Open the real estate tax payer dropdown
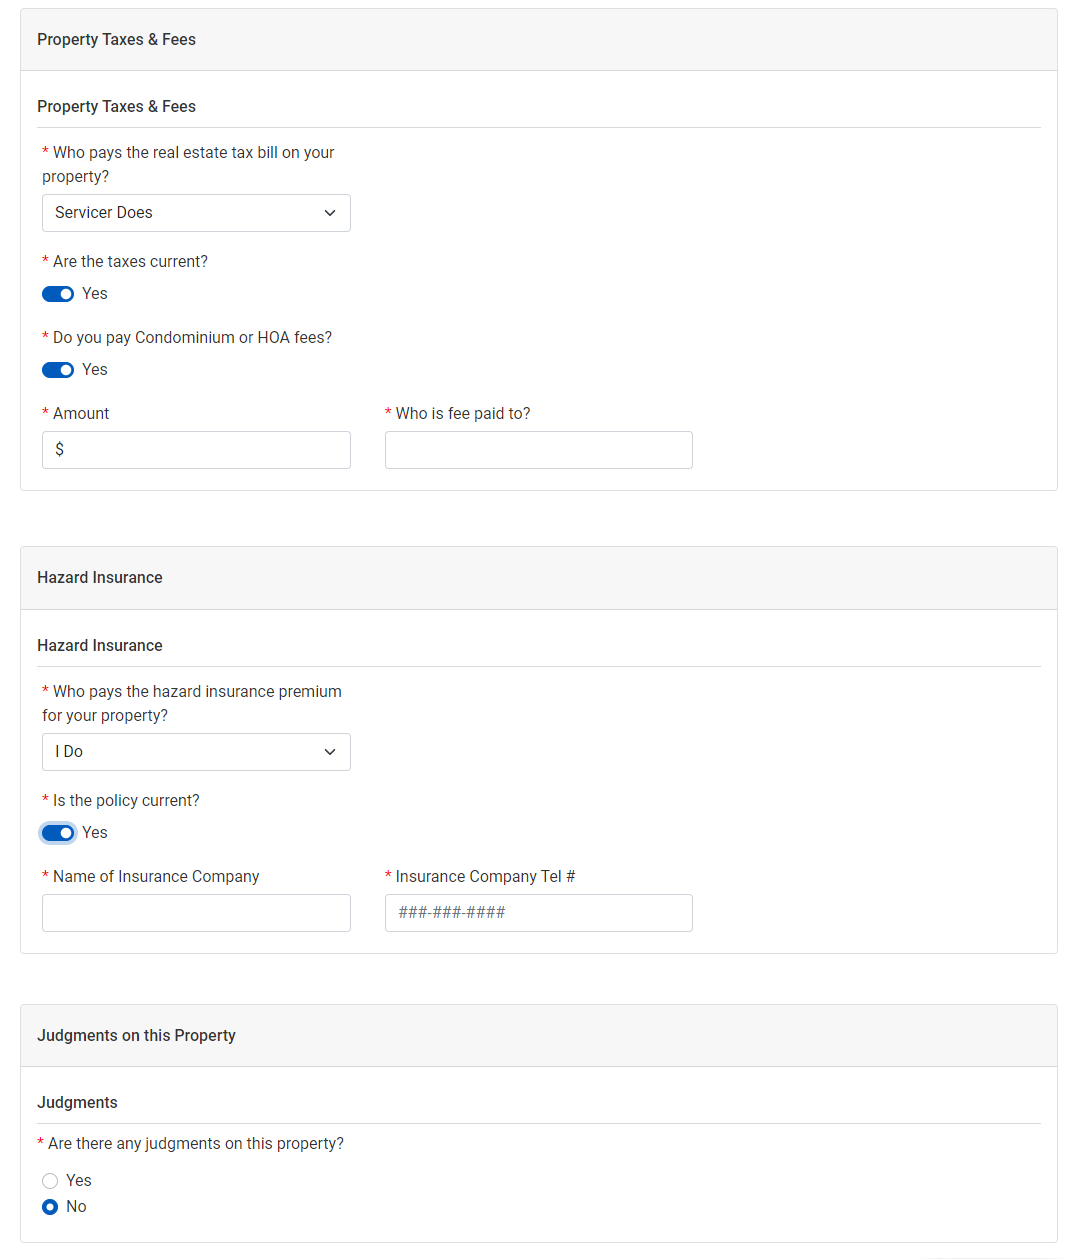This screenshot has width=1078, height=1259. [x=195, y=213]
